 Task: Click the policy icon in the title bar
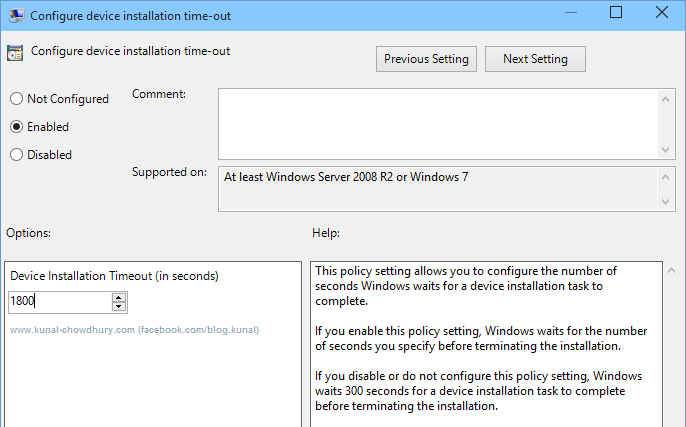click(15, 14)
